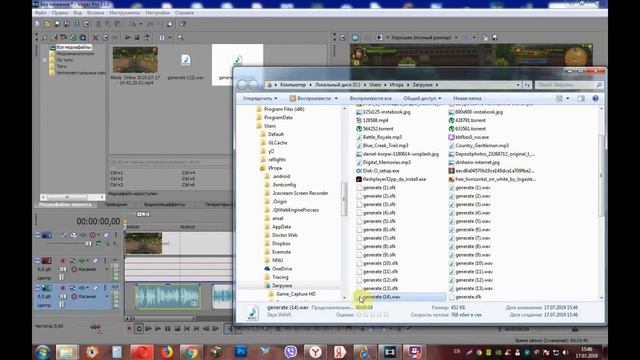Click the Save project floppy icon

pos(57,24)
